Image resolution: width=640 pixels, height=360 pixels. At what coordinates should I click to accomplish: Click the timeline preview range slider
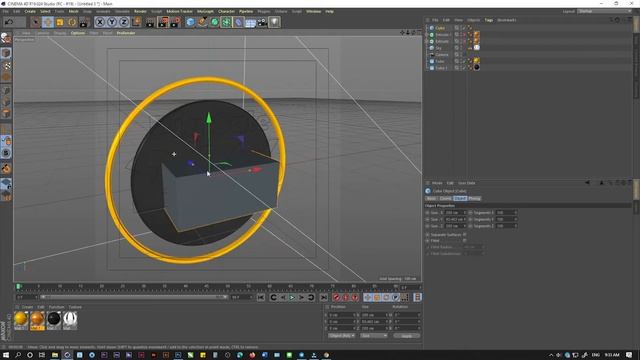134,297
